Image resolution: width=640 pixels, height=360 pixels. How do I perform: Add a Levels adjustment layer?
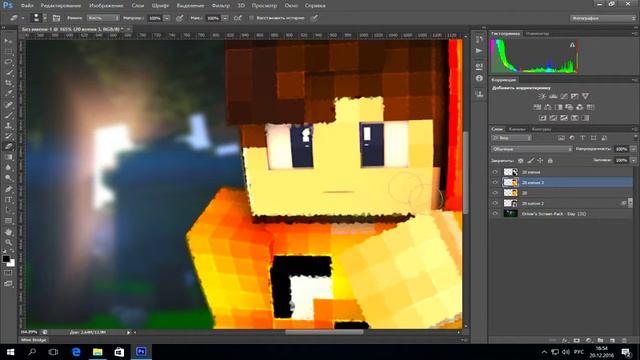[553, 96]
